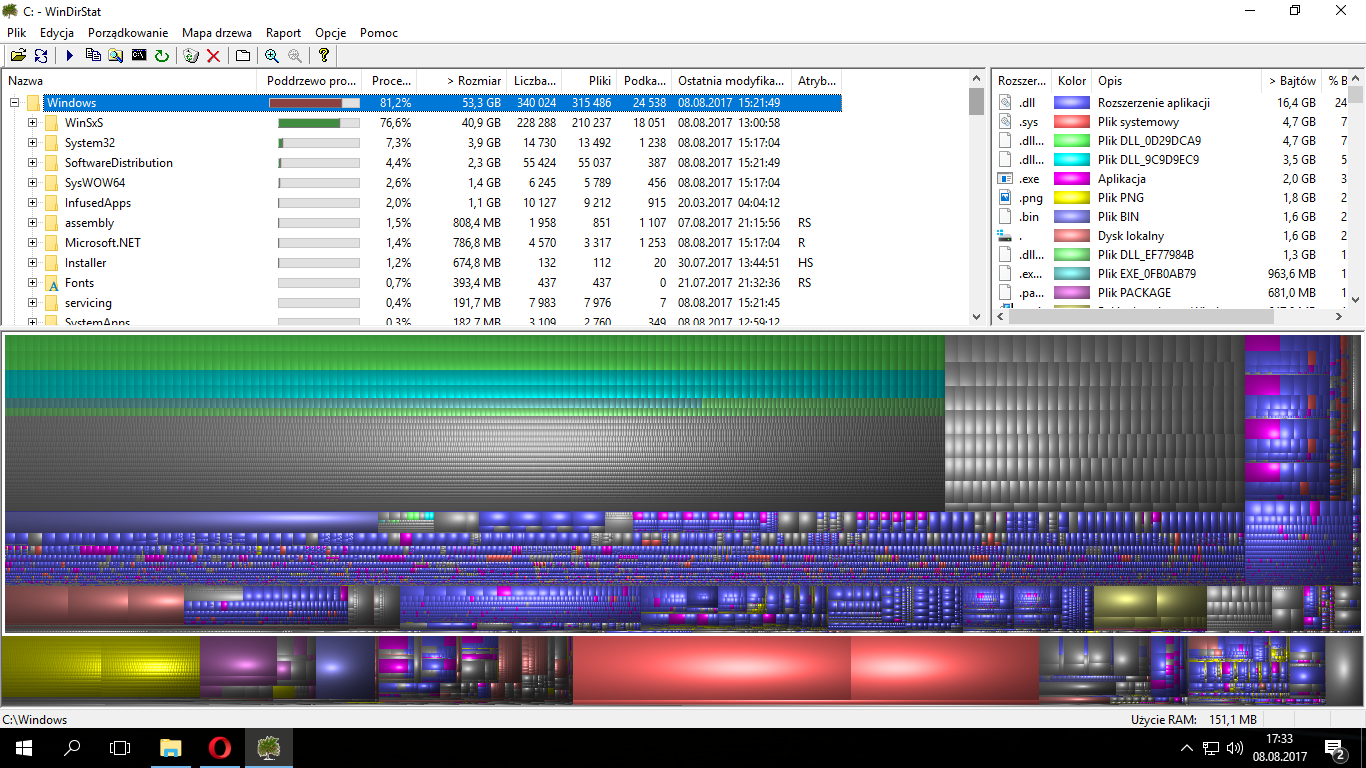Image resolution: width=1366 pixels, height=768 pixels.
Task: Expand the assembly folder node
Action: tap(32, 223)
